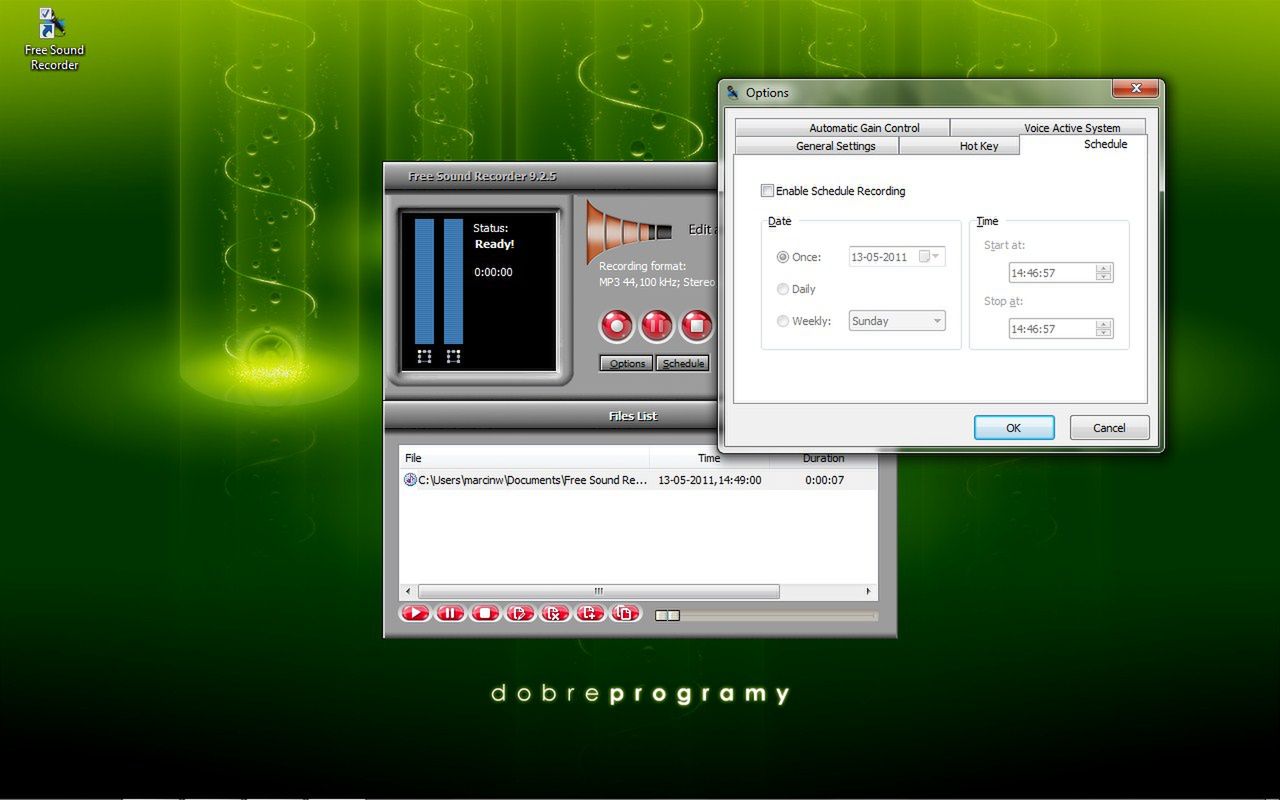
Task: Start recording with the red record button
Action: (x=617, y=325)
